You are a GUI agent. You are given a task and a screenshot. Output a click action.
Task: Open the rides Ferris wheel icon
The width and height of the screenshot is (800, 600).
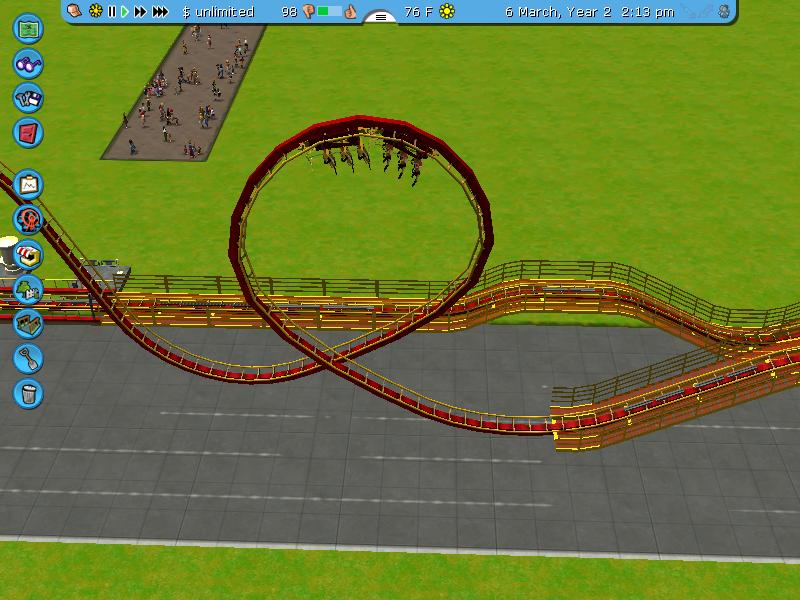click(28, 219)
